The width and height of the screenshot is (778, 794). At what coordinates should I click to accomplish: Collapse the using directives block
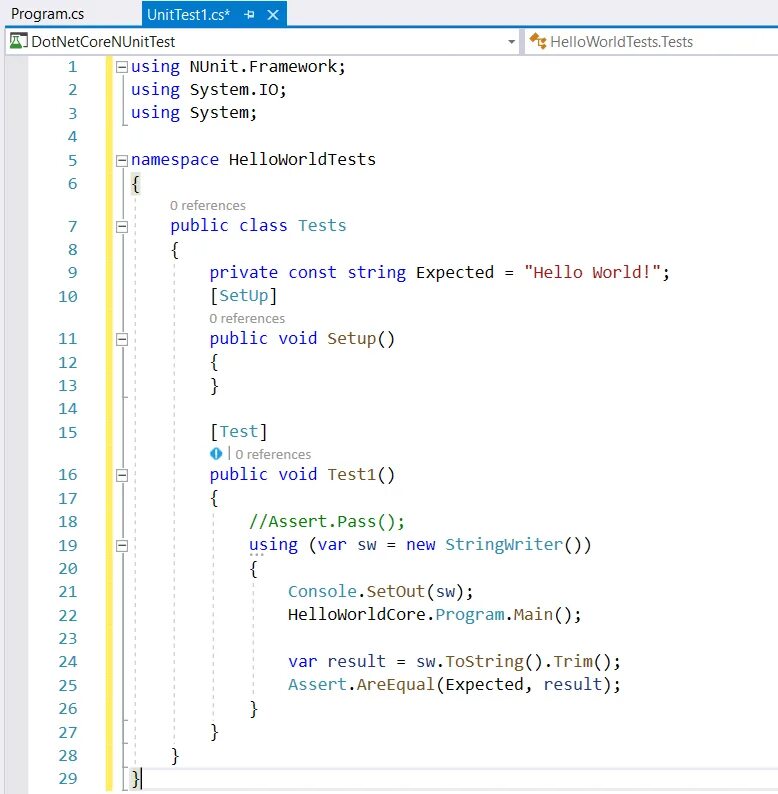pyautogui.click(x=122, y=67)
